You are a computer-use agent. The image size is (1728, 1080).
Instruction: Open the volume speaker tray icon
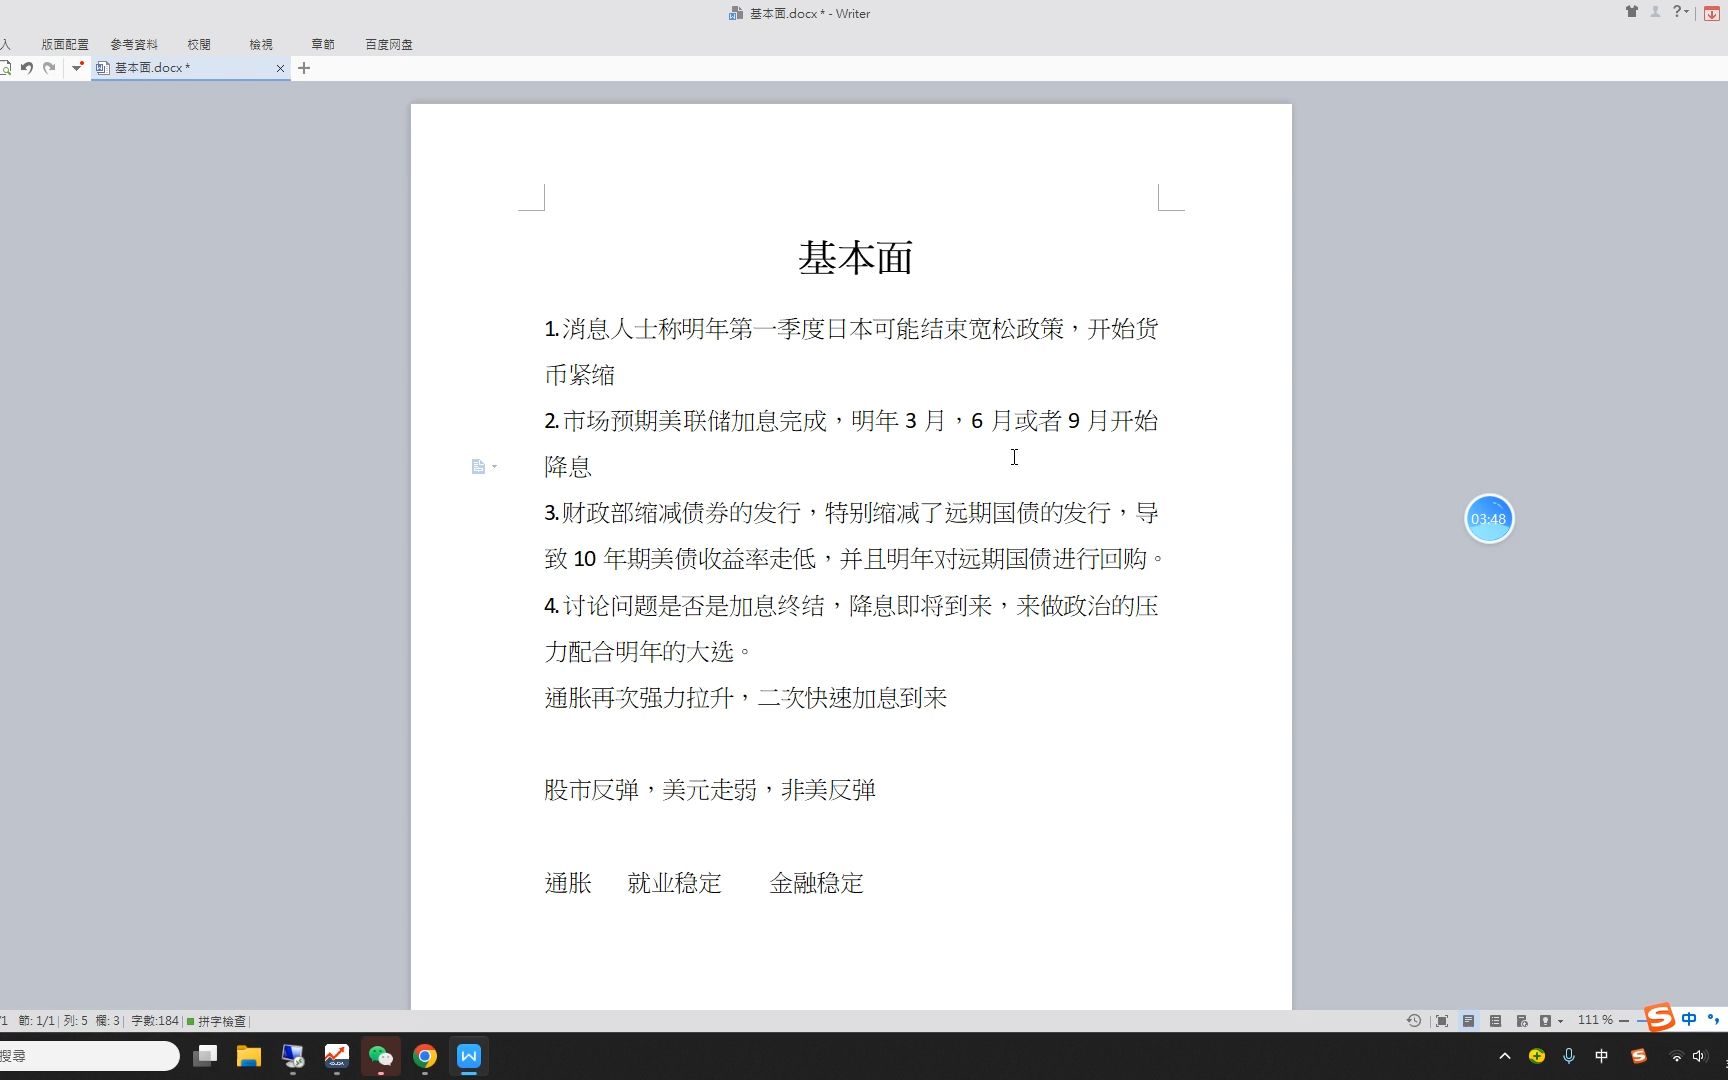pyautogui.click(x=1699, y=1056)
